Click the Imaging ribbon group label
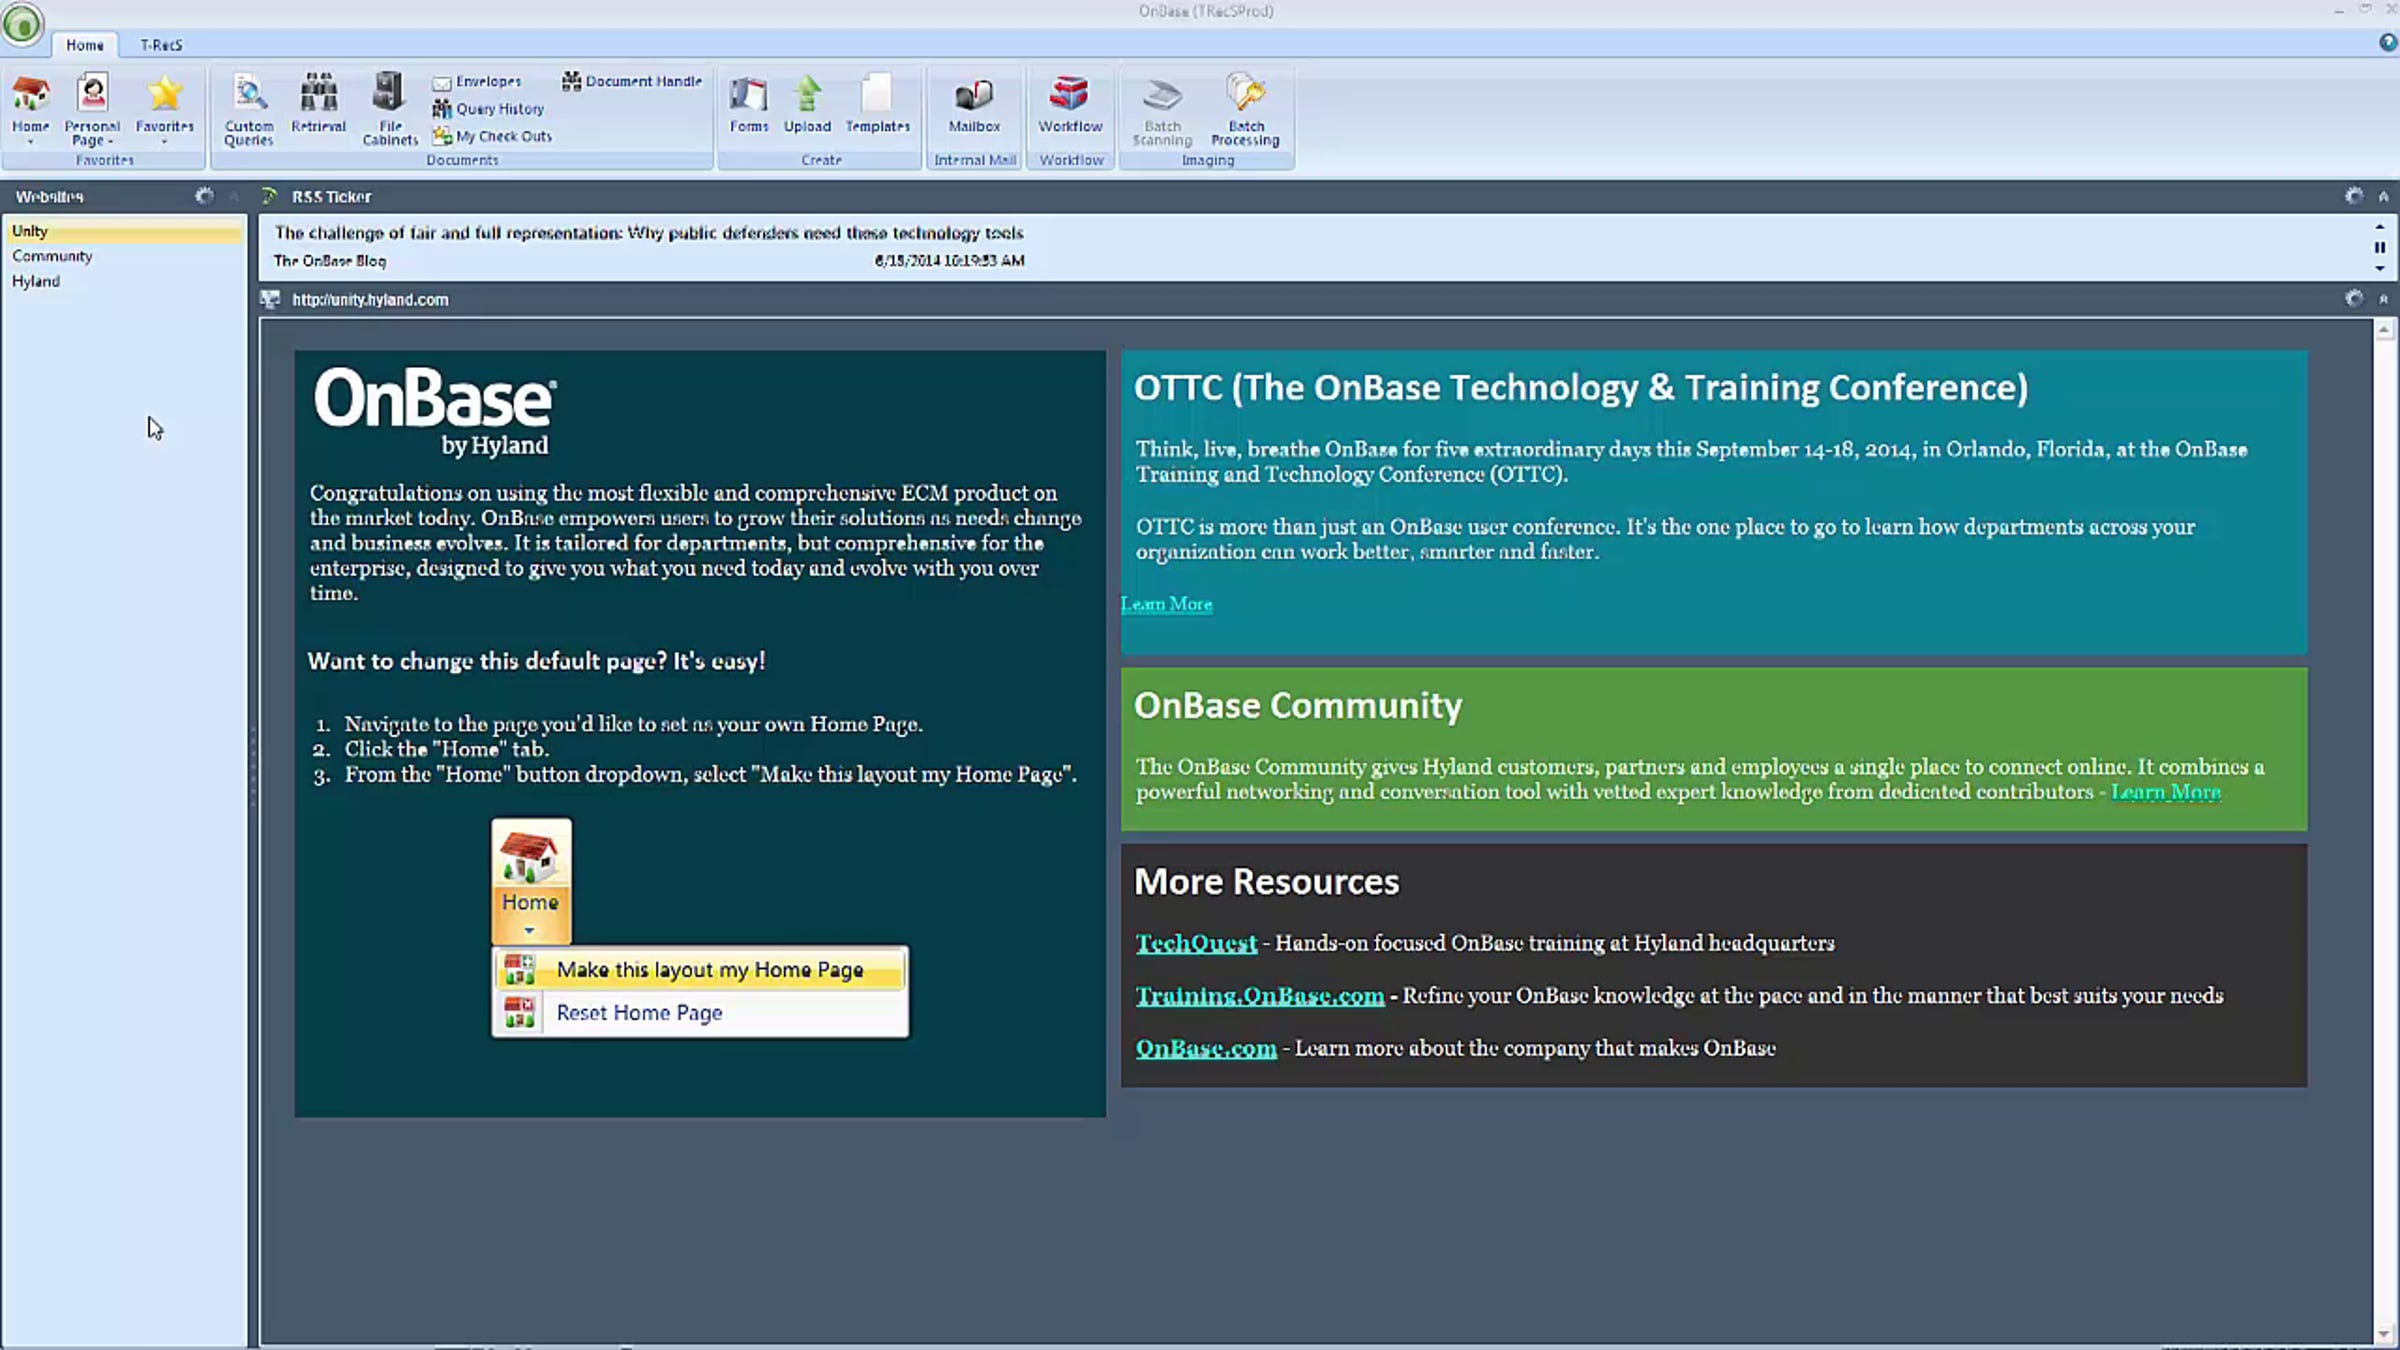2400x1350 pixels. [1208, 160]
